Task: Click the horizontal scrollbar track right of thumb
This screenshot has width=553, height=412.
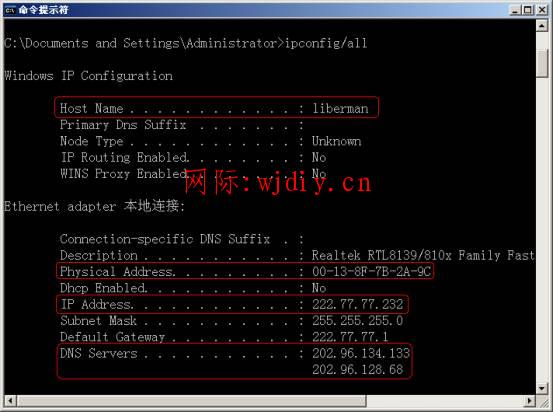Action: tap(445, 401)
